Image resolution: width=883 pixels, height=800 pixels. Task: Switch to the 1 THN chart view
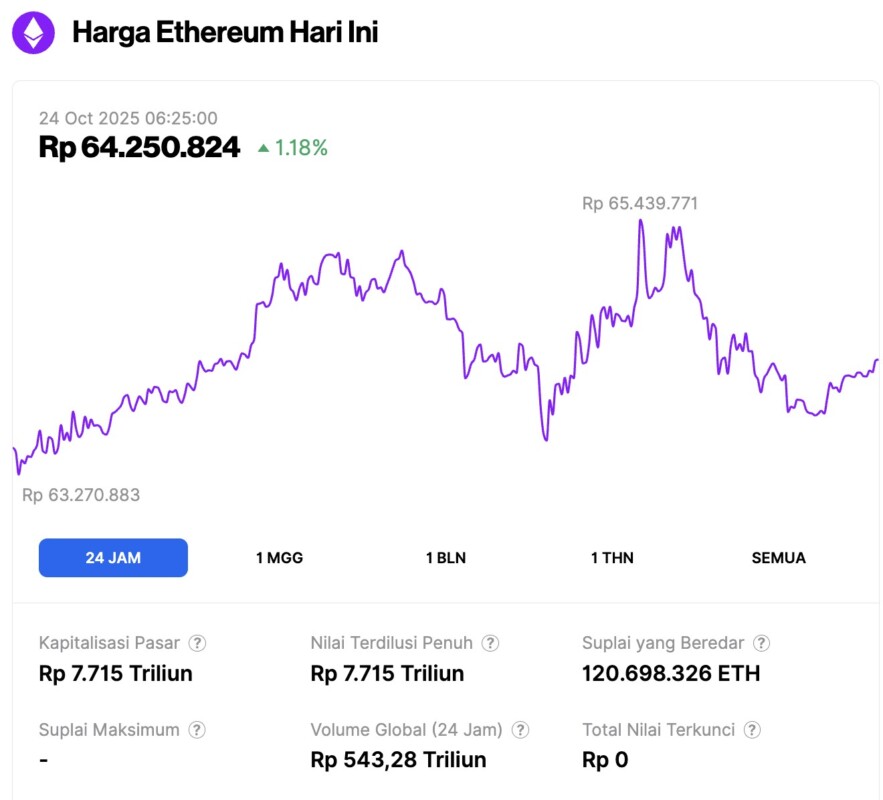tap(612, 558)
